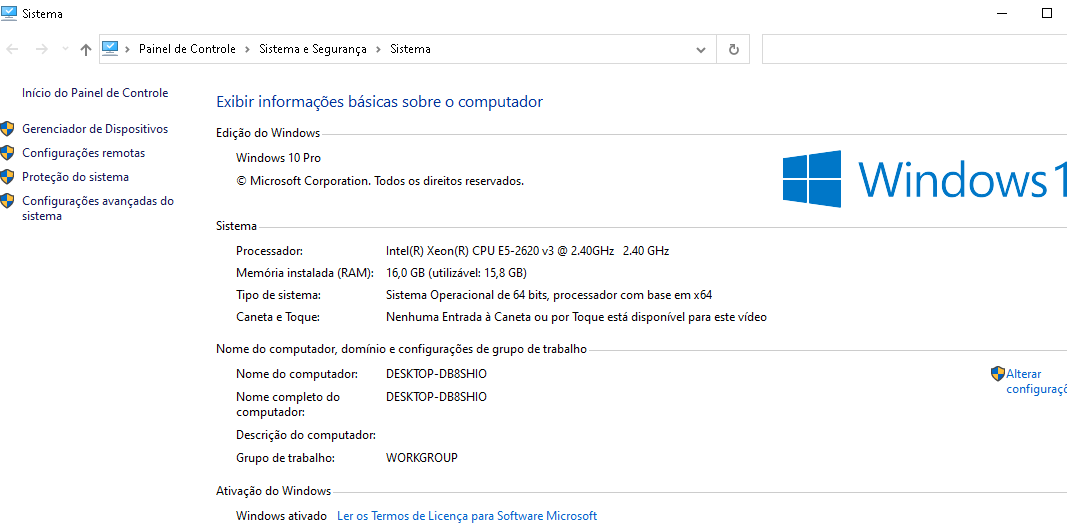Click shield icon beside Gerenciador de Dispositivos

[7, 129]
